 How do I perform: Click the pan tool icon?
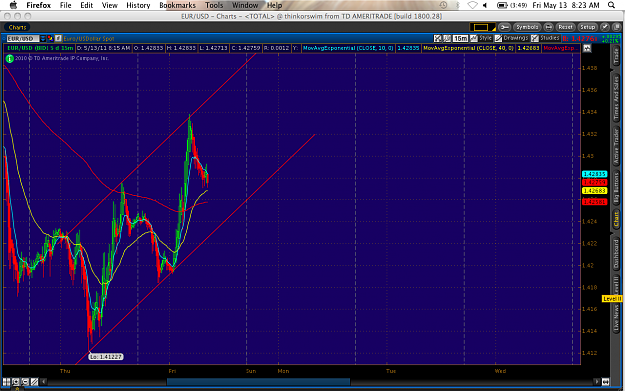[x=447, y=38]
